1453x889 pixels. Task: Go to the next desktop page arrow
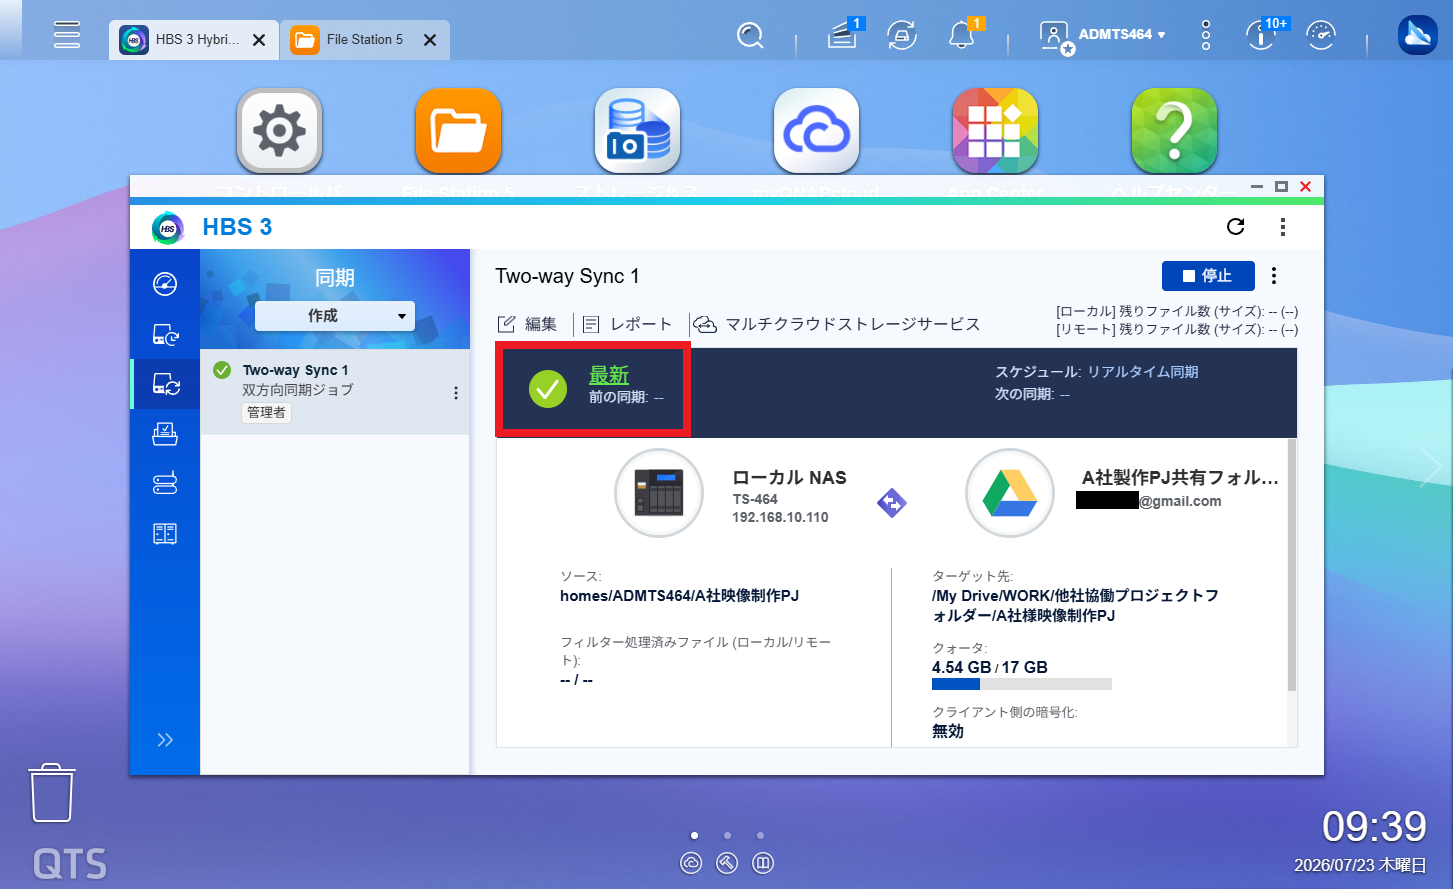point(1431,467)
